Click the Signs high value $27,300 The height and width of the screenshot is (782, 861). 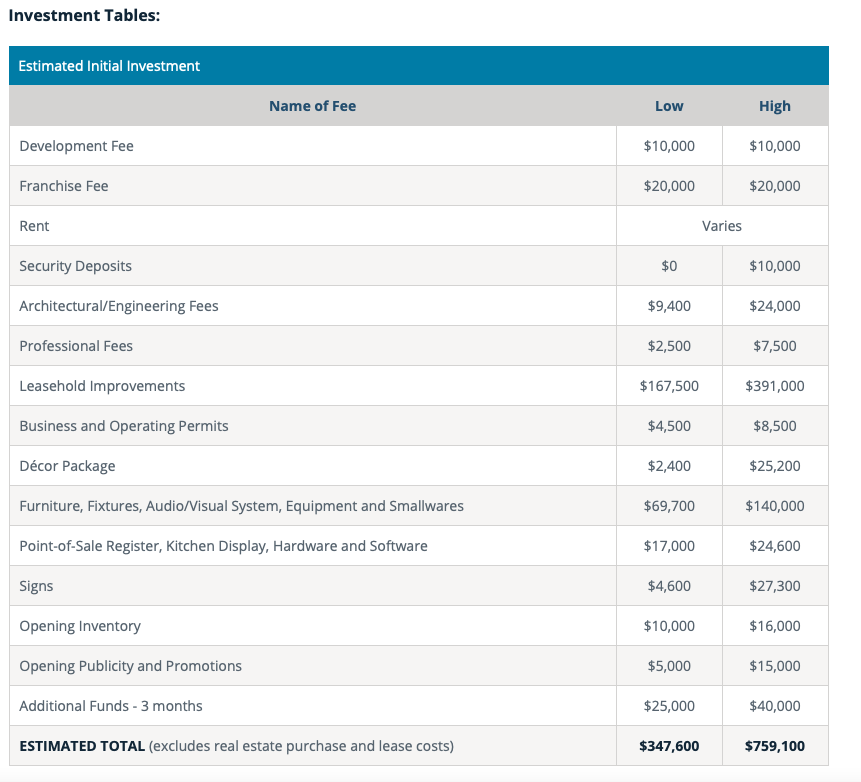point(775,586)
